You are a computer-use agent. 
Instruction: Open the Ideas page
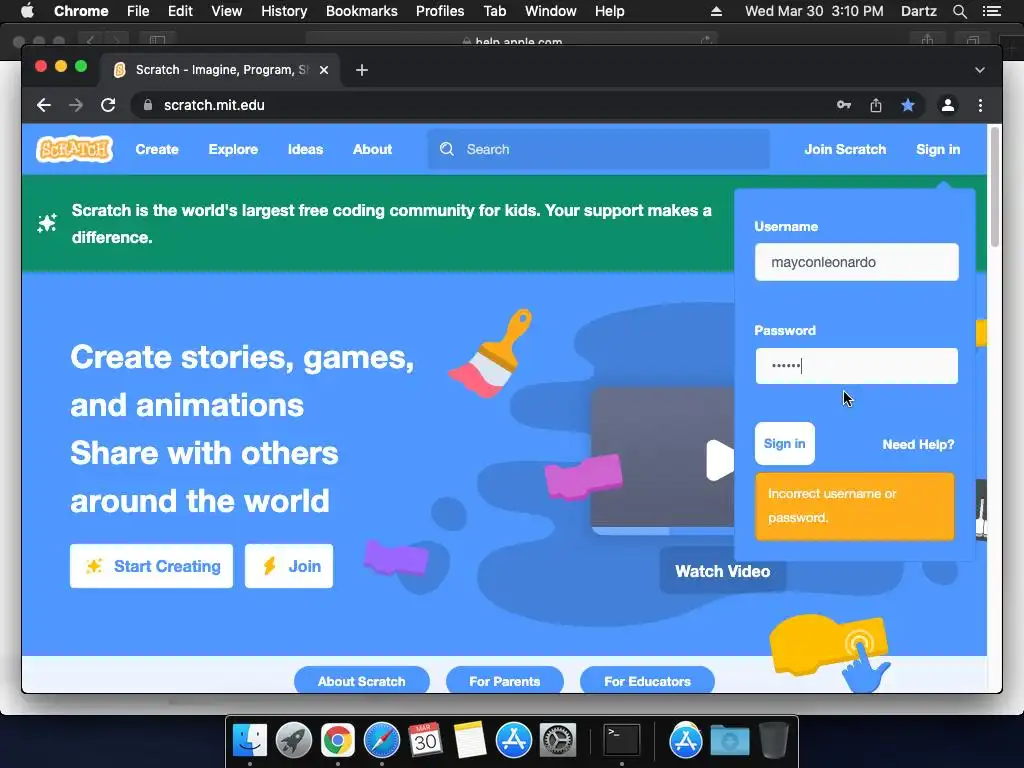point(305,149)
